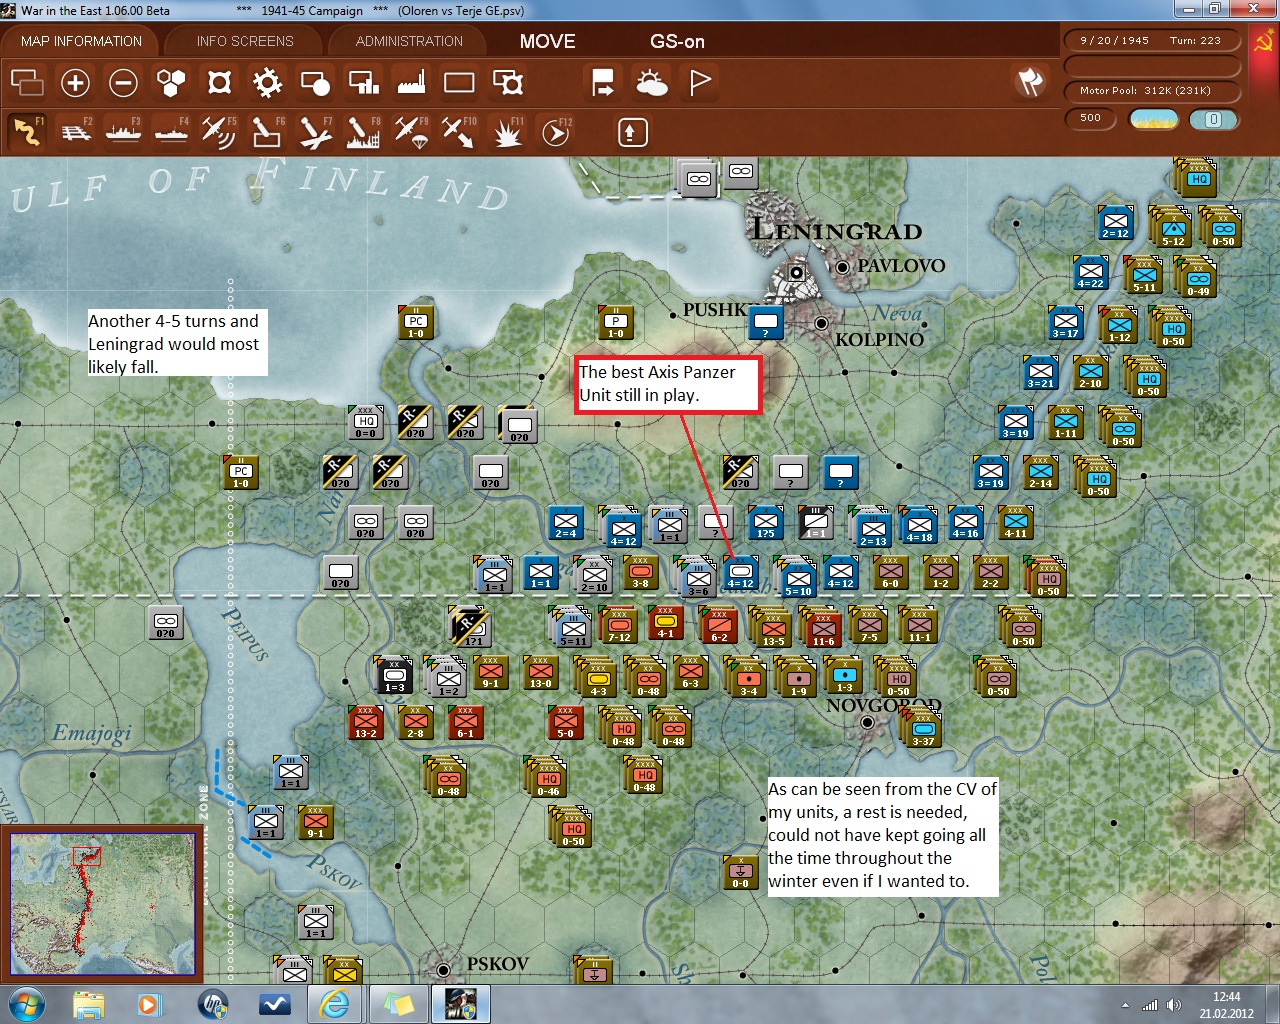Select the F8 bomb city mode
The width and height of the screenshot is (1280, 1024).
point(363,131)
